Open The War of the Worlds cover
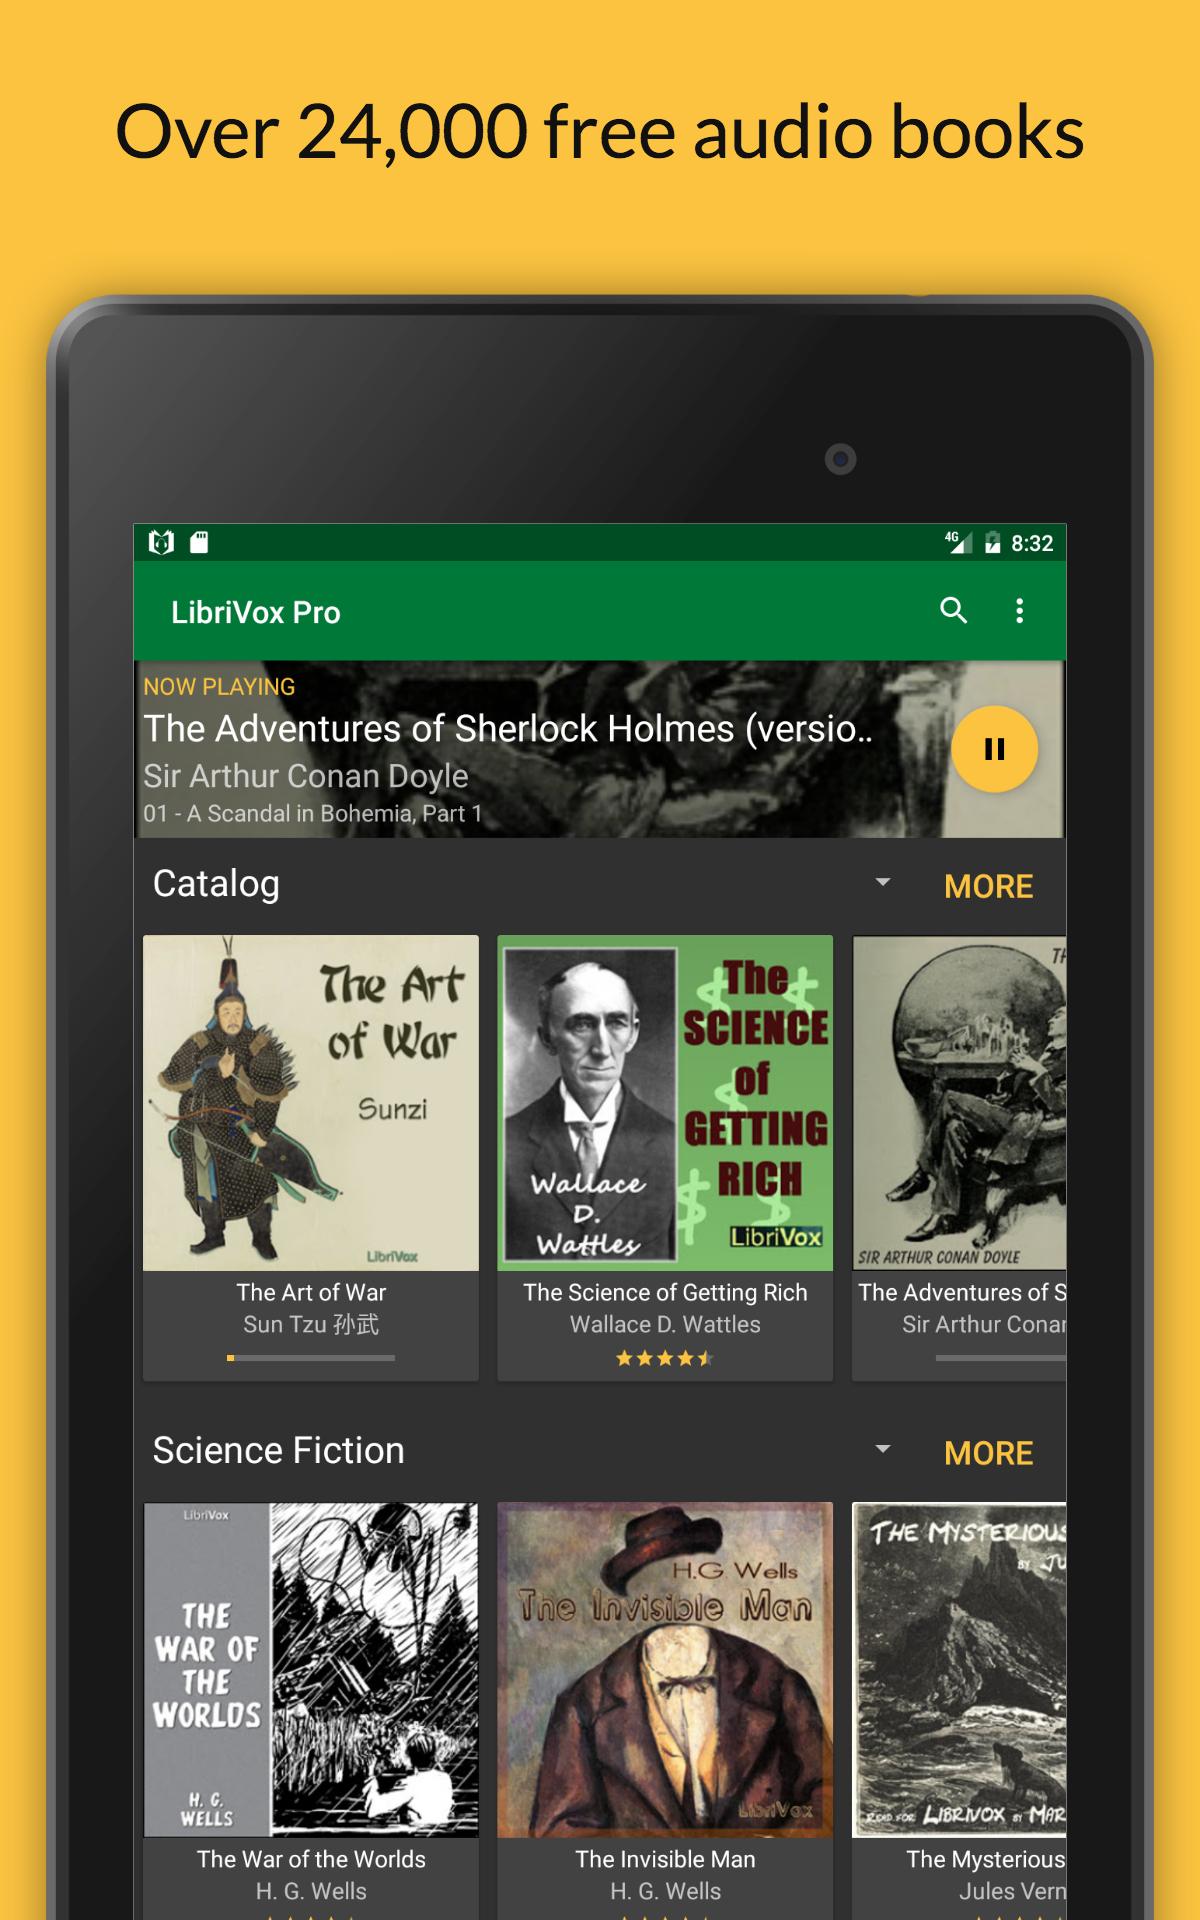This screenshot has height=1920, width=1200. coord(311,1670)
